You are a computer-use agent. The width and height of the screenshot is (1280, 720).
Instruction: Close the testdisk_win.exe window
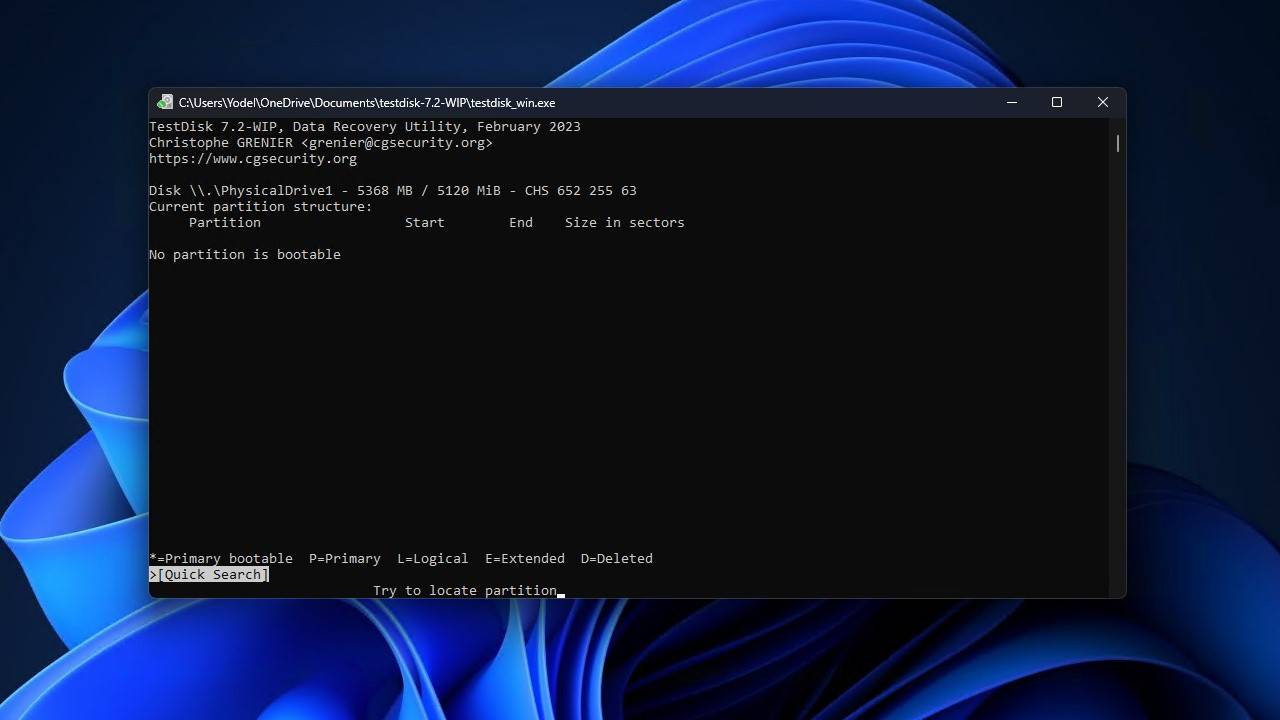[1103, 103]
